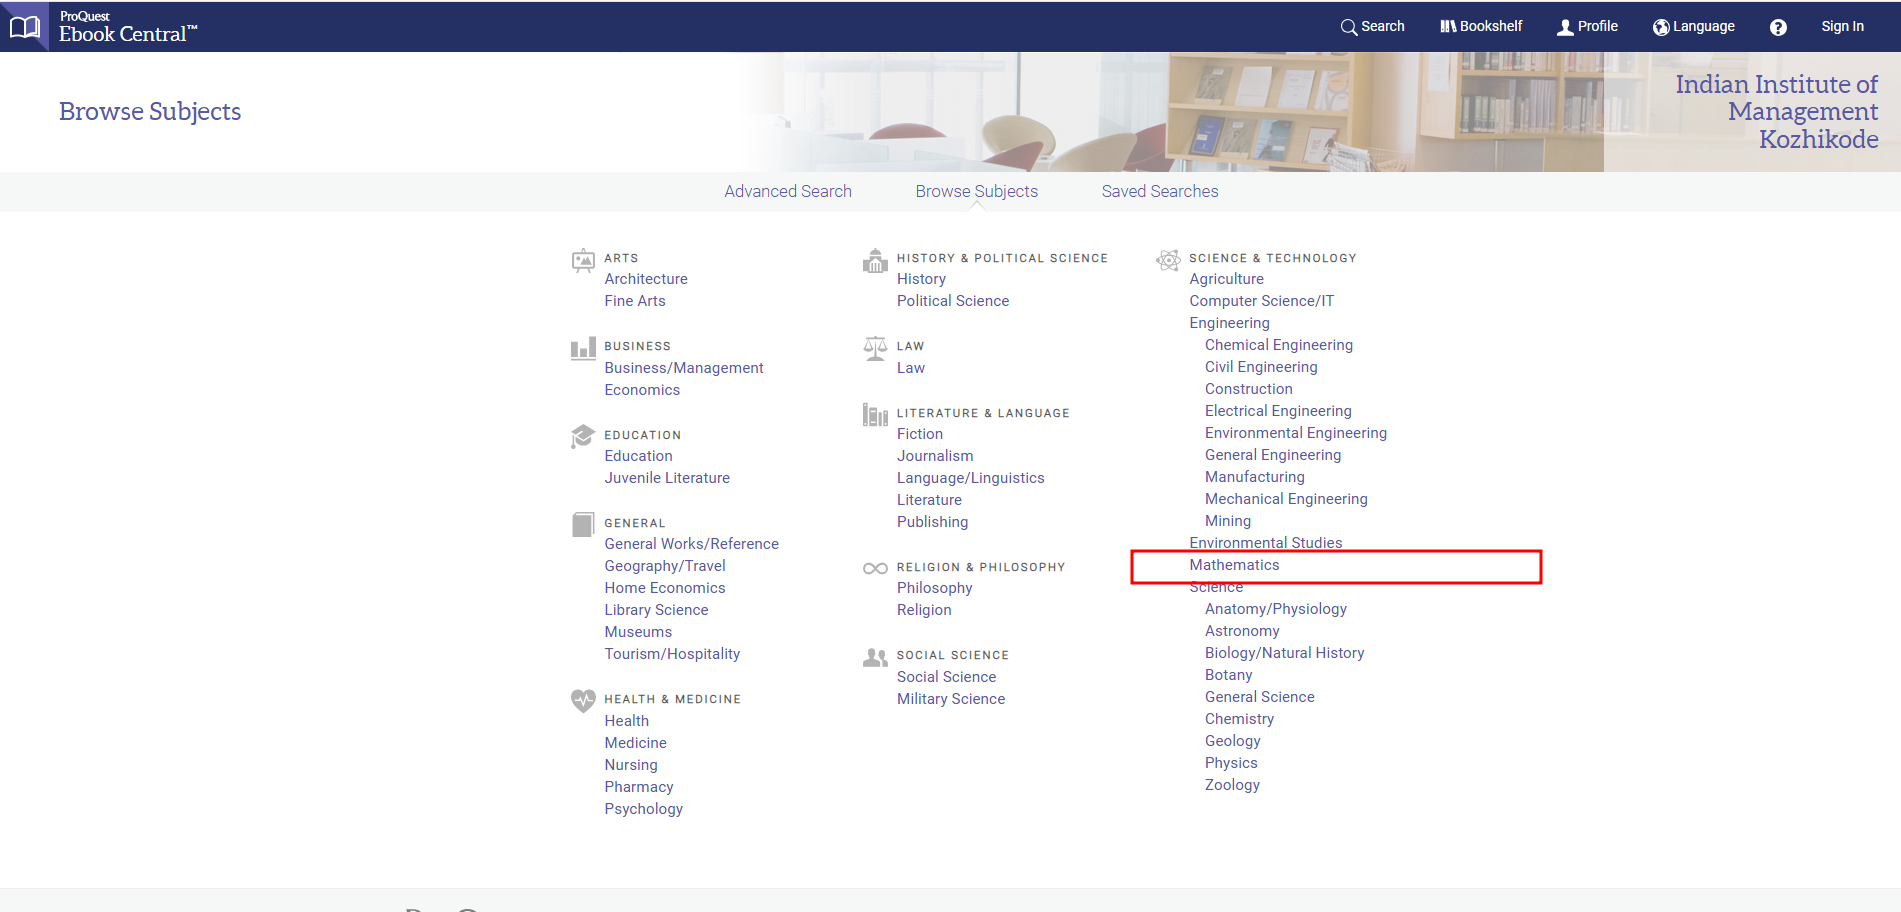Image resolution: width=1901 pixels, height=912 pixels.
Task: Select the Browse Subjects tab
Action: [x=976, y=191]
